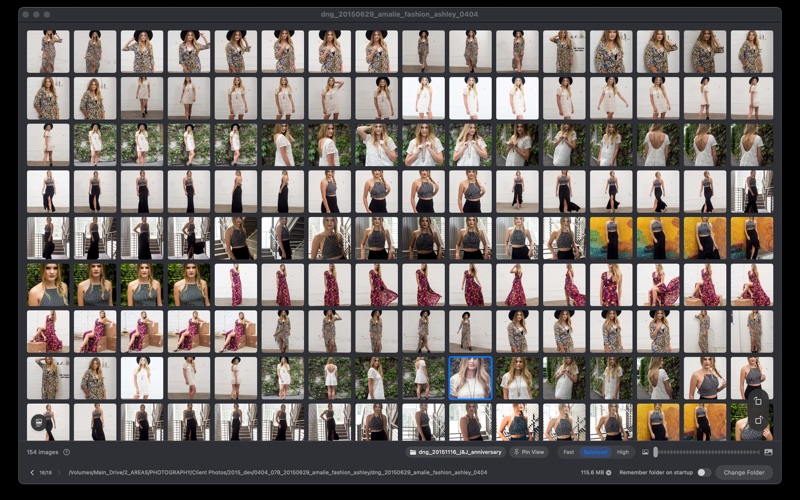Open the dng_20151116_j&J_anniversary folder shortcut
The image size is (800, 500).
tap(456, 452)
